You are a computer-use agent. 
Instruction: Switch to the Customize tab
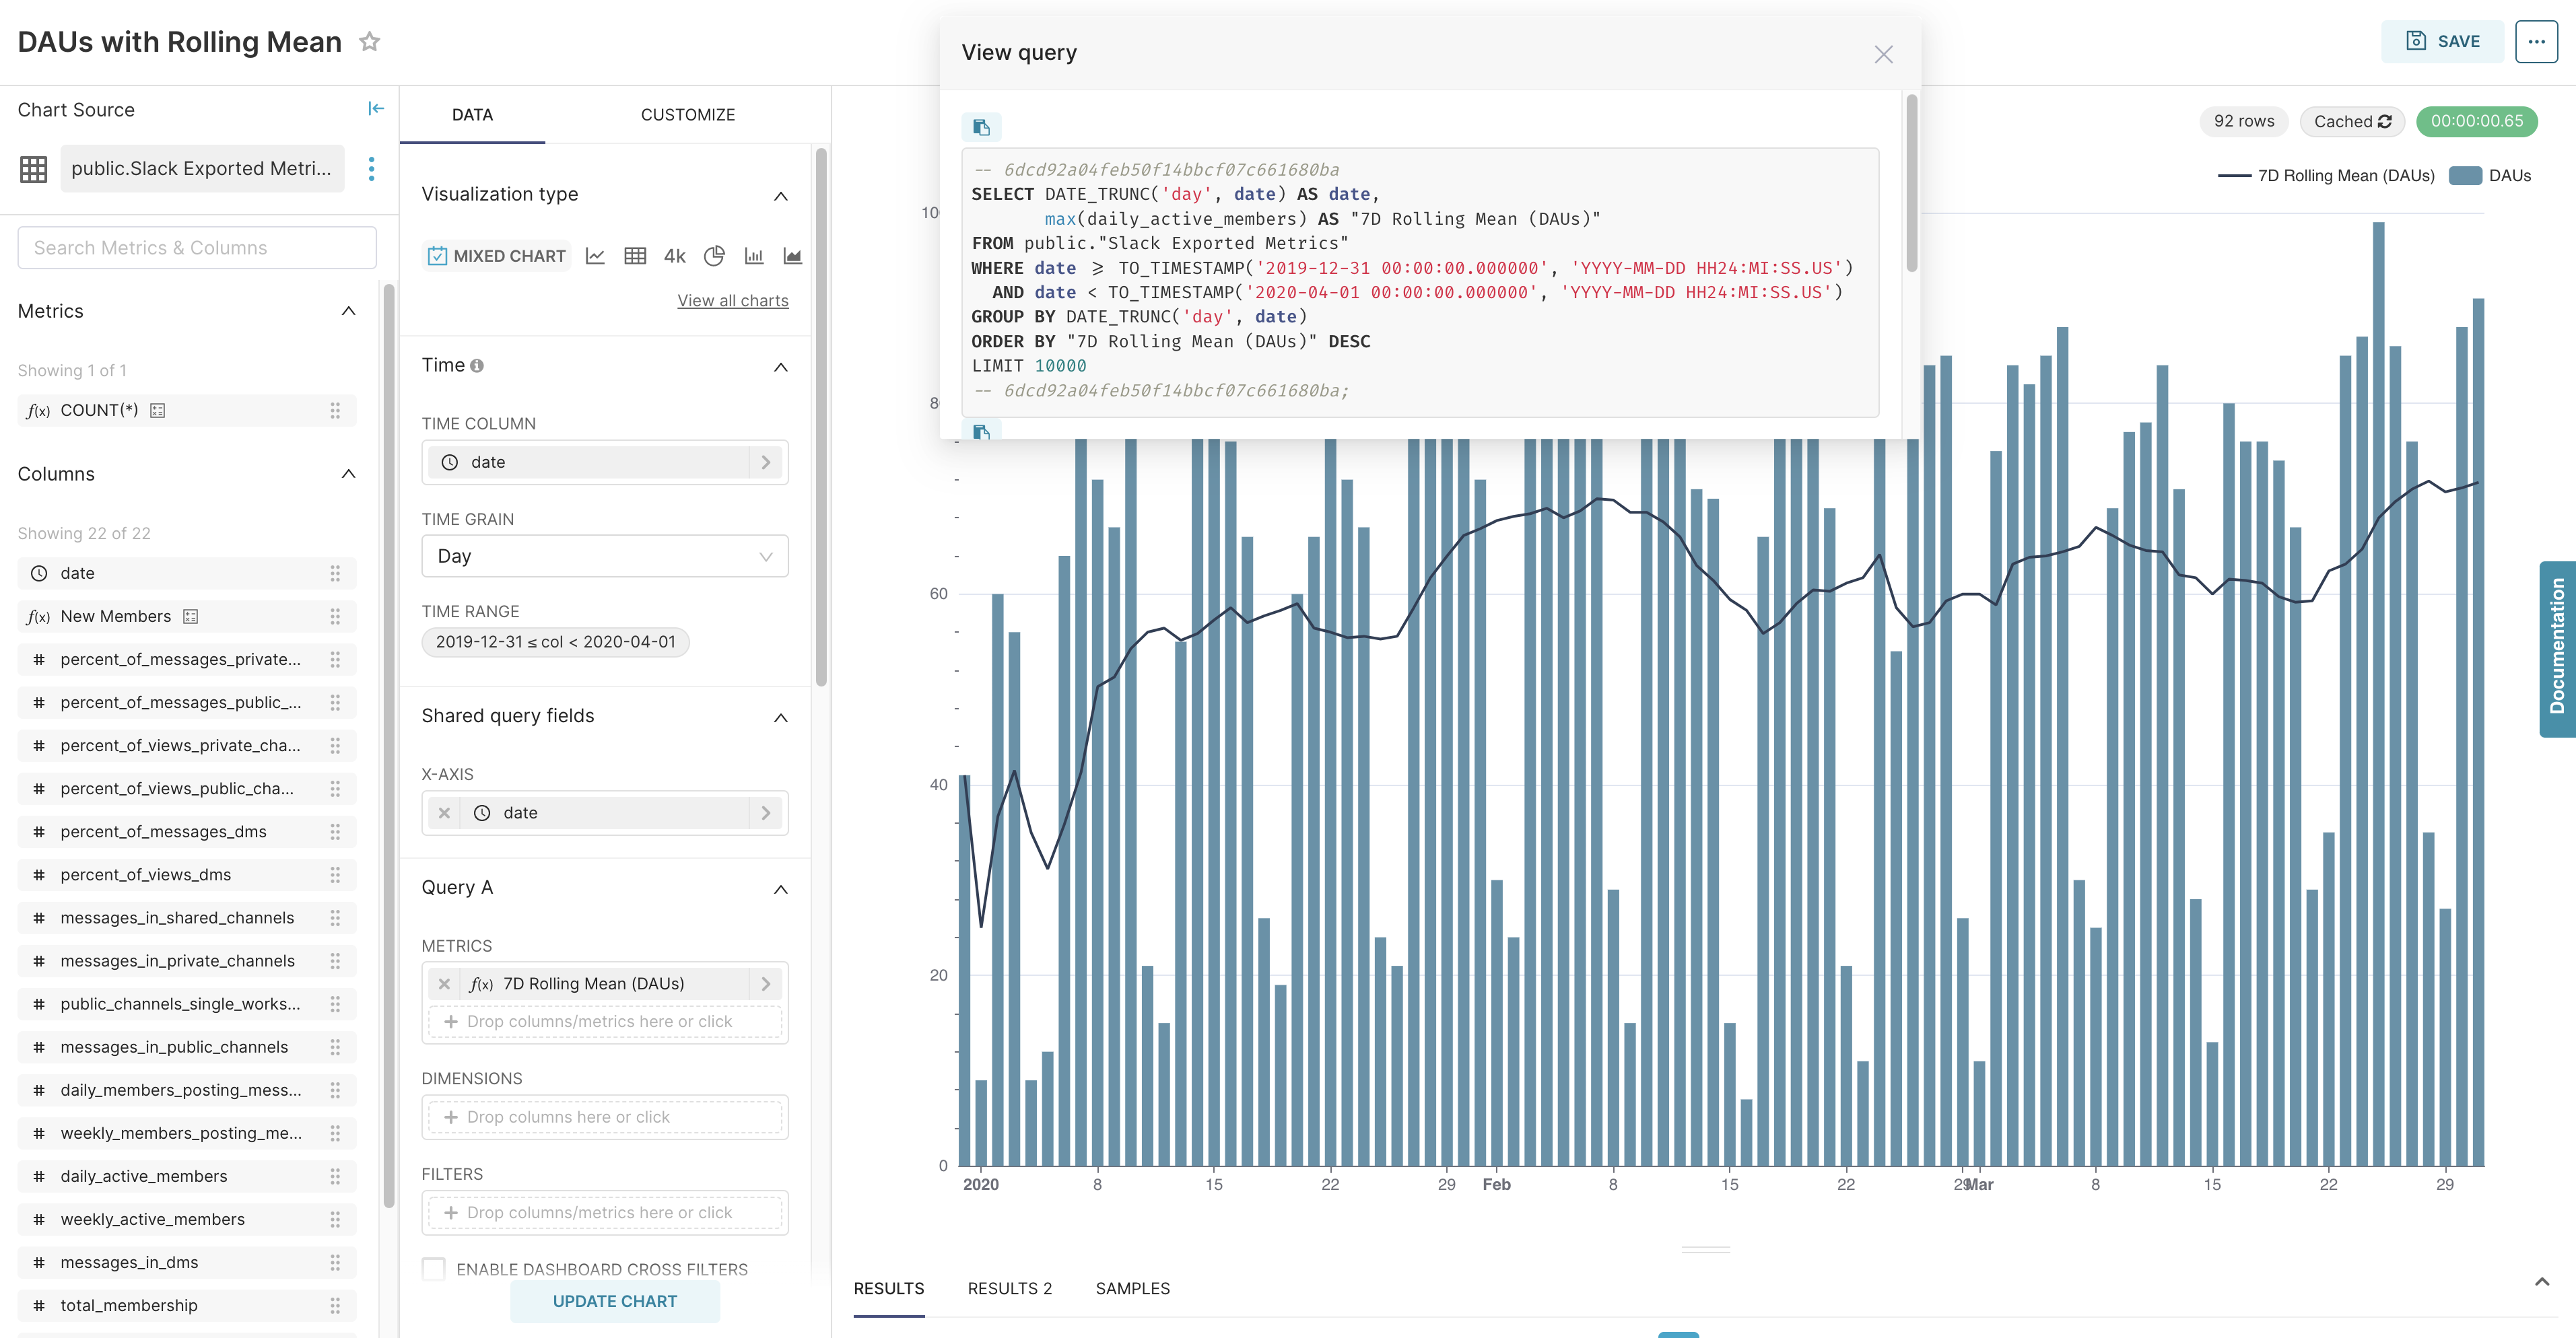pyautogui.click(x=687, y=115)
